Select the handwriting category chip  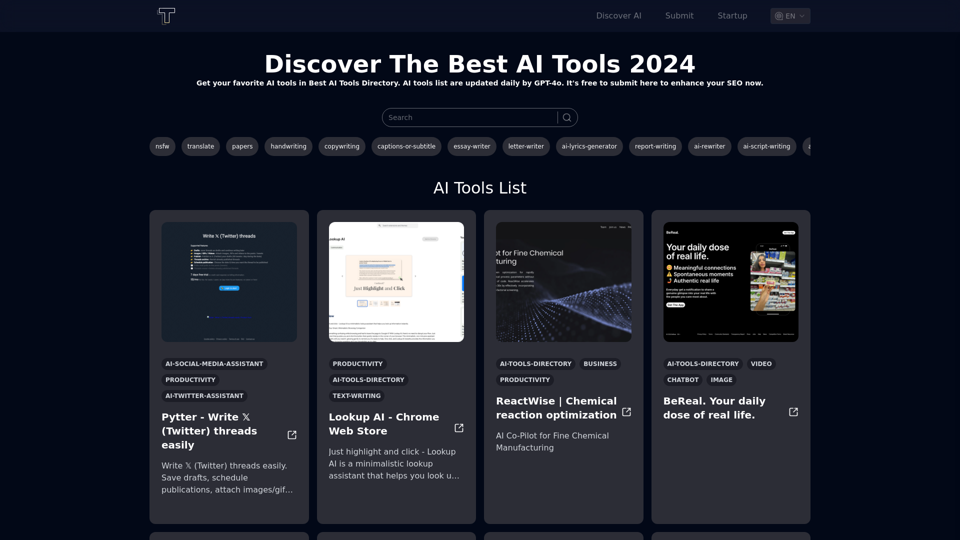(x=288, y=146)
